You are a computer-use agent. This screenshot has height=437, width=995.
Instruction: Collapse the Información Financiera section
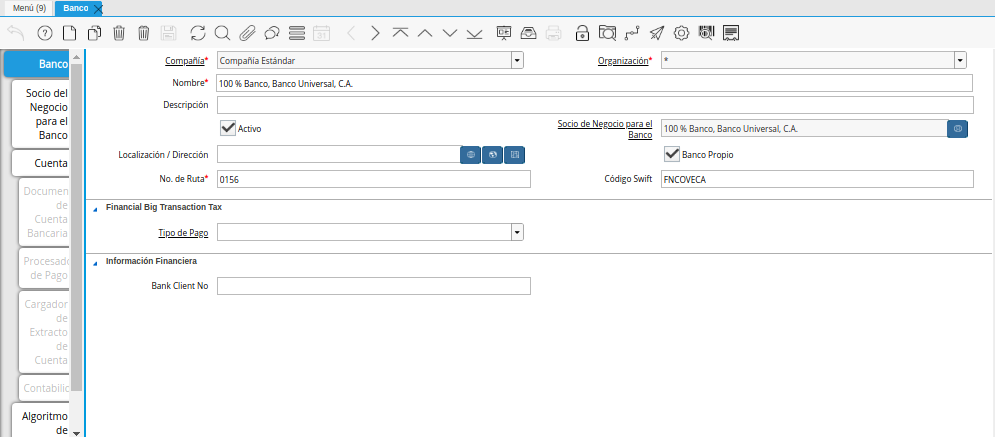[95, 262]
